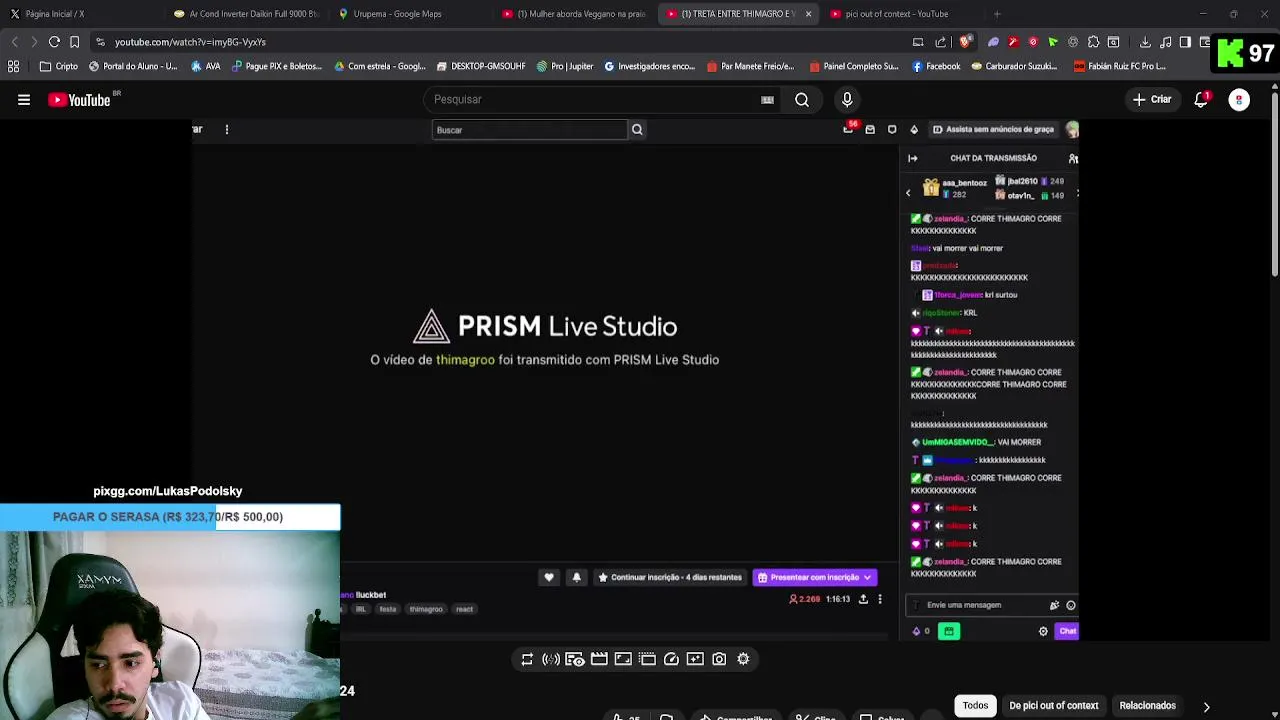Screen dimensions: 1280x720
Task: Reload the page in the browser
Action: pyautogui.click(x=54, y=42)
